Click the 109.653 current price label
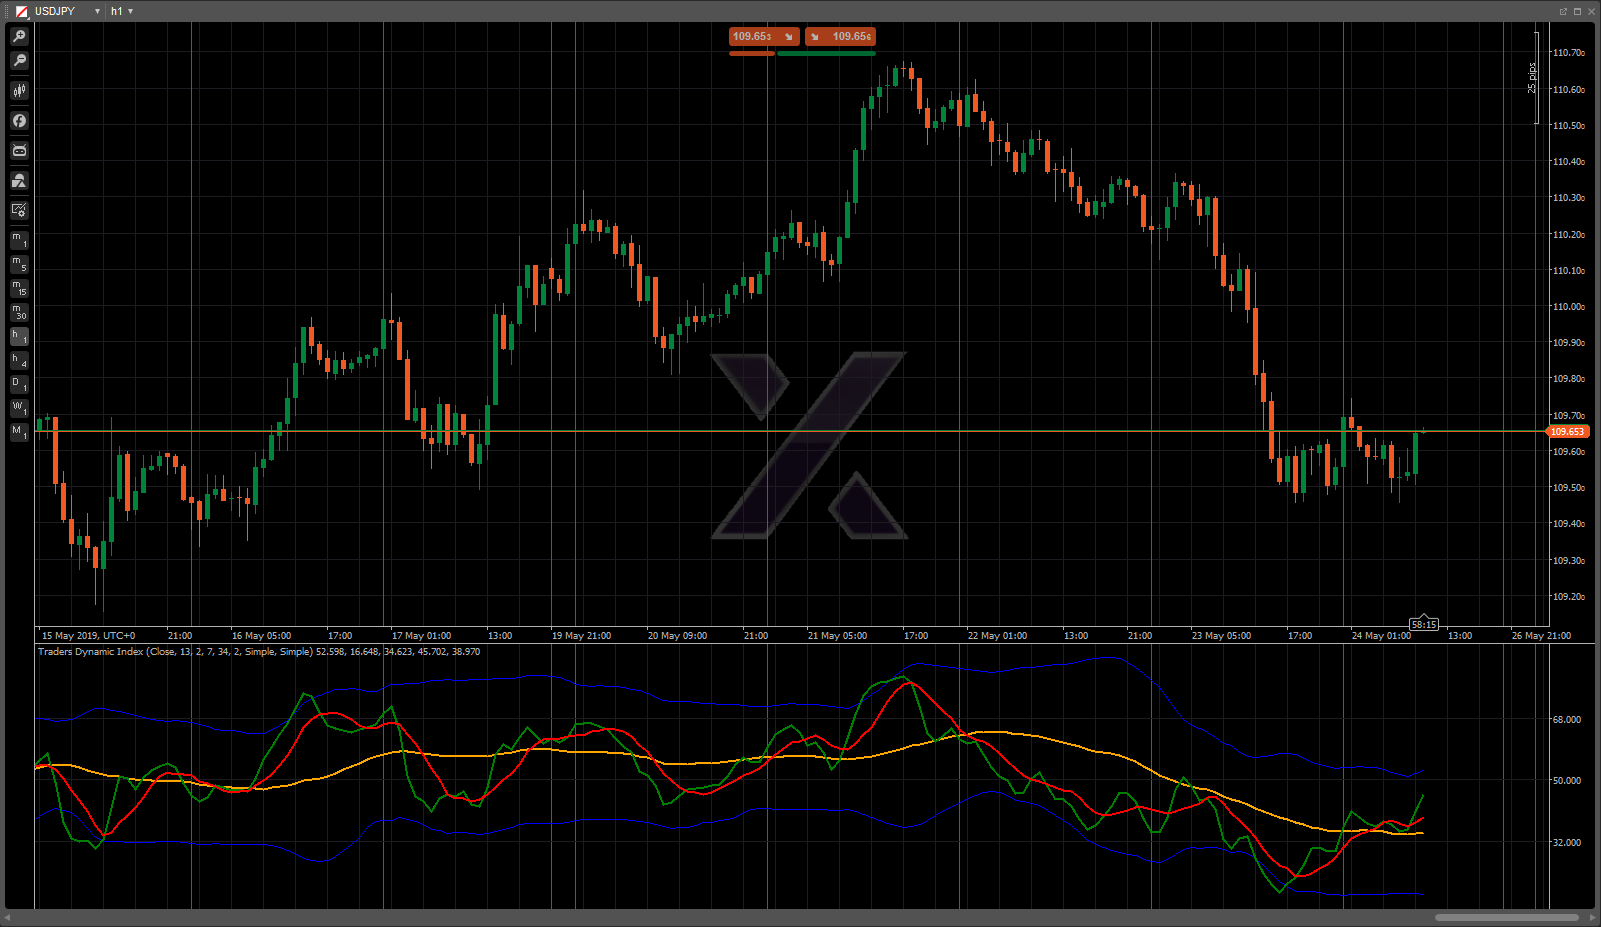The image size is (1601, 927). (1567, 432)
